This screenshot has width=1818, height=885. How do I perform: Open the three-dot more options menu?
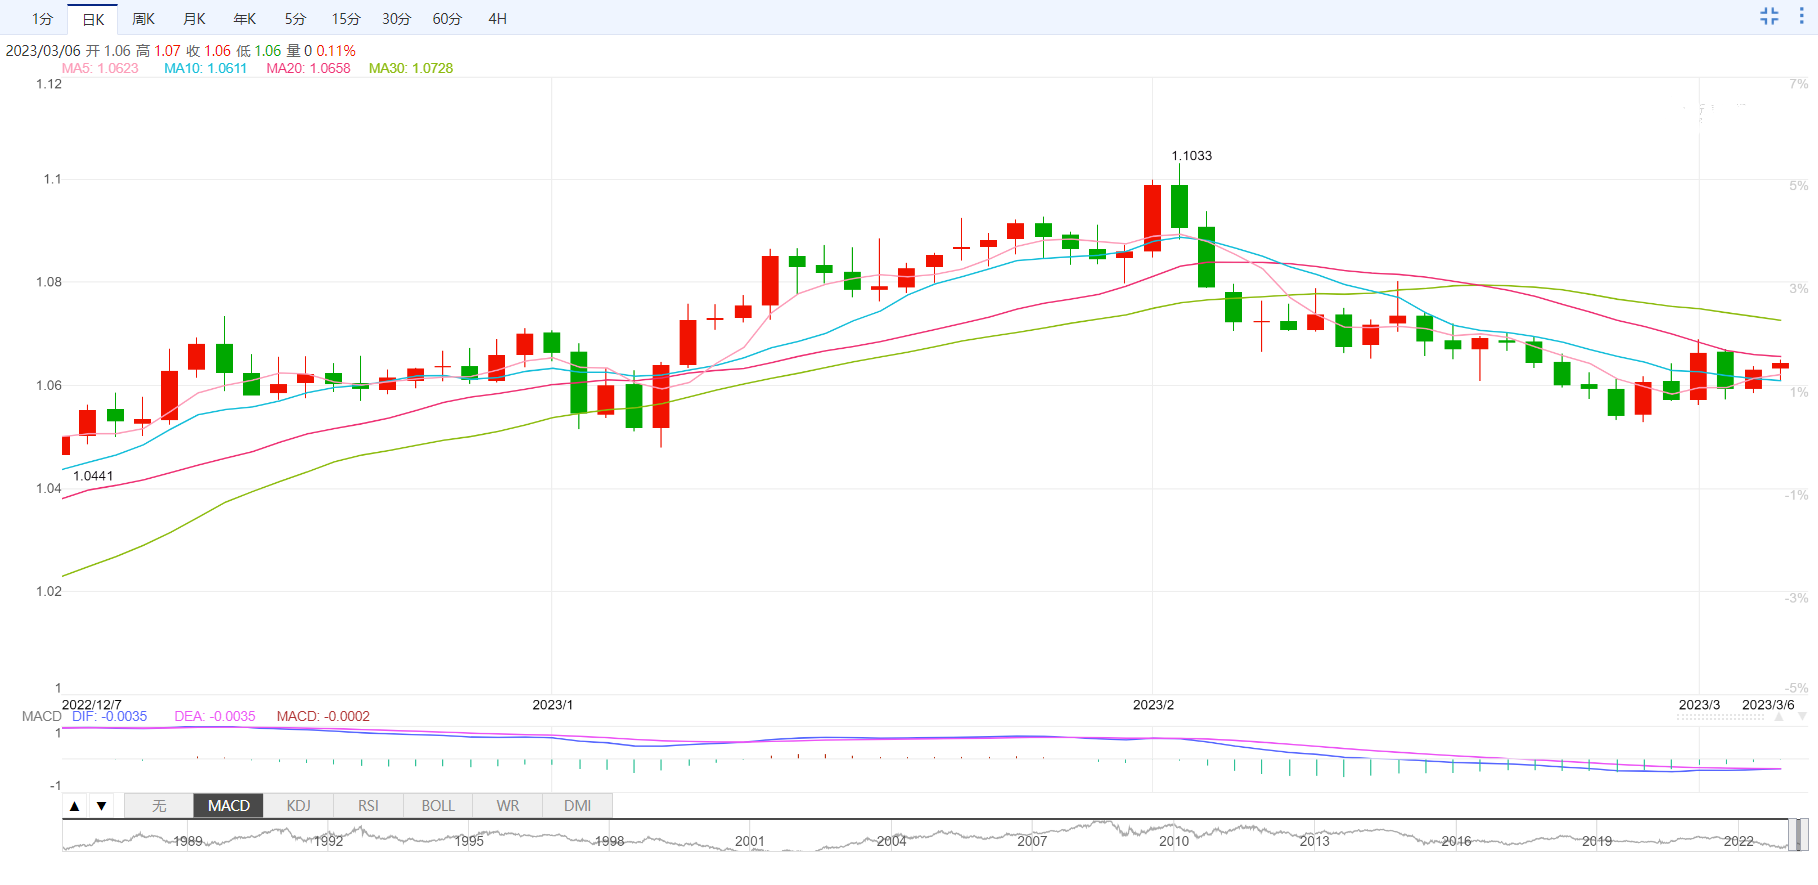[1802, 16]
